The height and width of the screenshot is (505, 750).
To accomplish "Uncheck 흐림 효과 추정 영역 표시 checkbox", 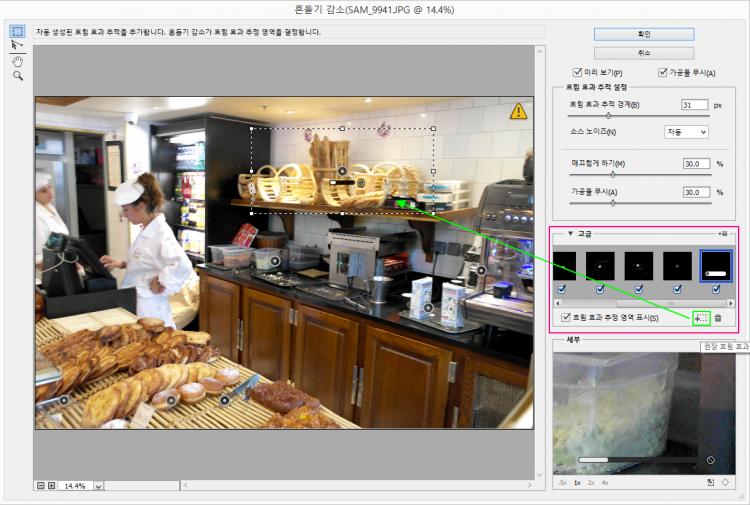I will pos(565,317).
